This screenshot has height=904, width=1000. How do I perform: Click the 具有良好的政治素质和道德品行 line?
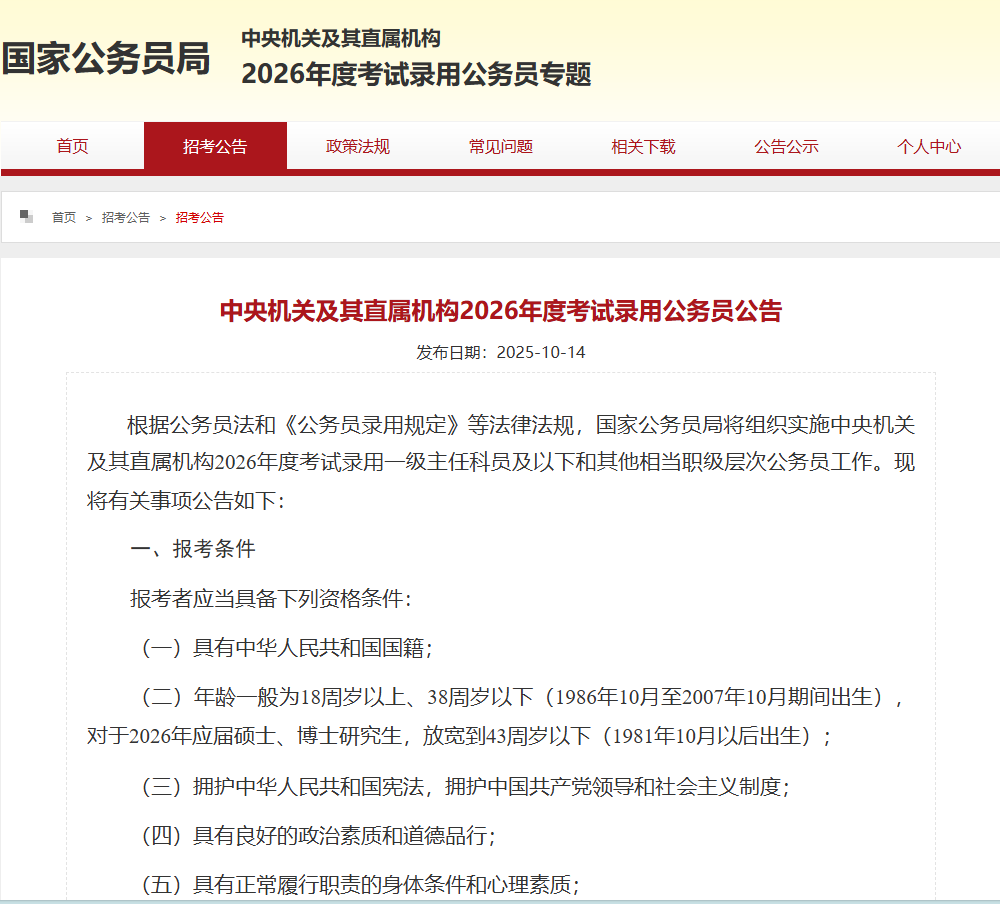tap(318, 835)
